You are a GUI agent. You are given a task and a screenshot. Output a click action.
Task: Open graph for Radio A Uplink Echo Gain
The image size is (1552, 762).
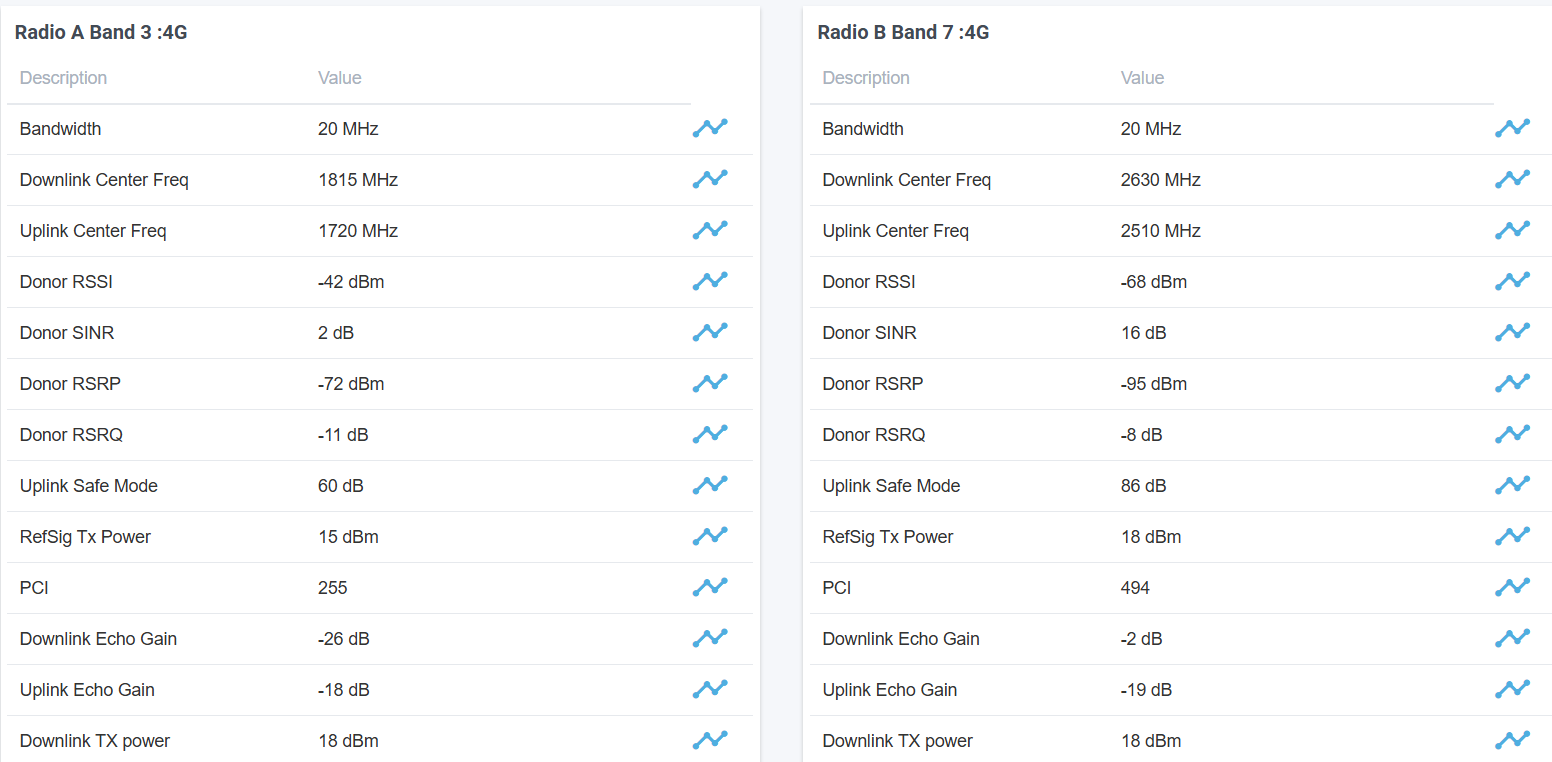(710, 689)
